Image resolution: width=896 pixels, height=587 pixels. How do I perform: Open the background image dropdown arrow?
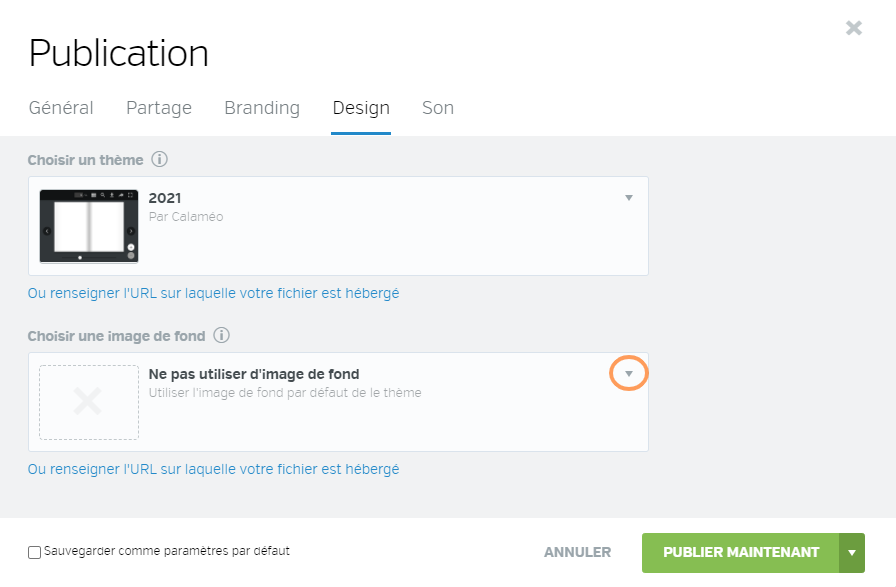(629, 374)
